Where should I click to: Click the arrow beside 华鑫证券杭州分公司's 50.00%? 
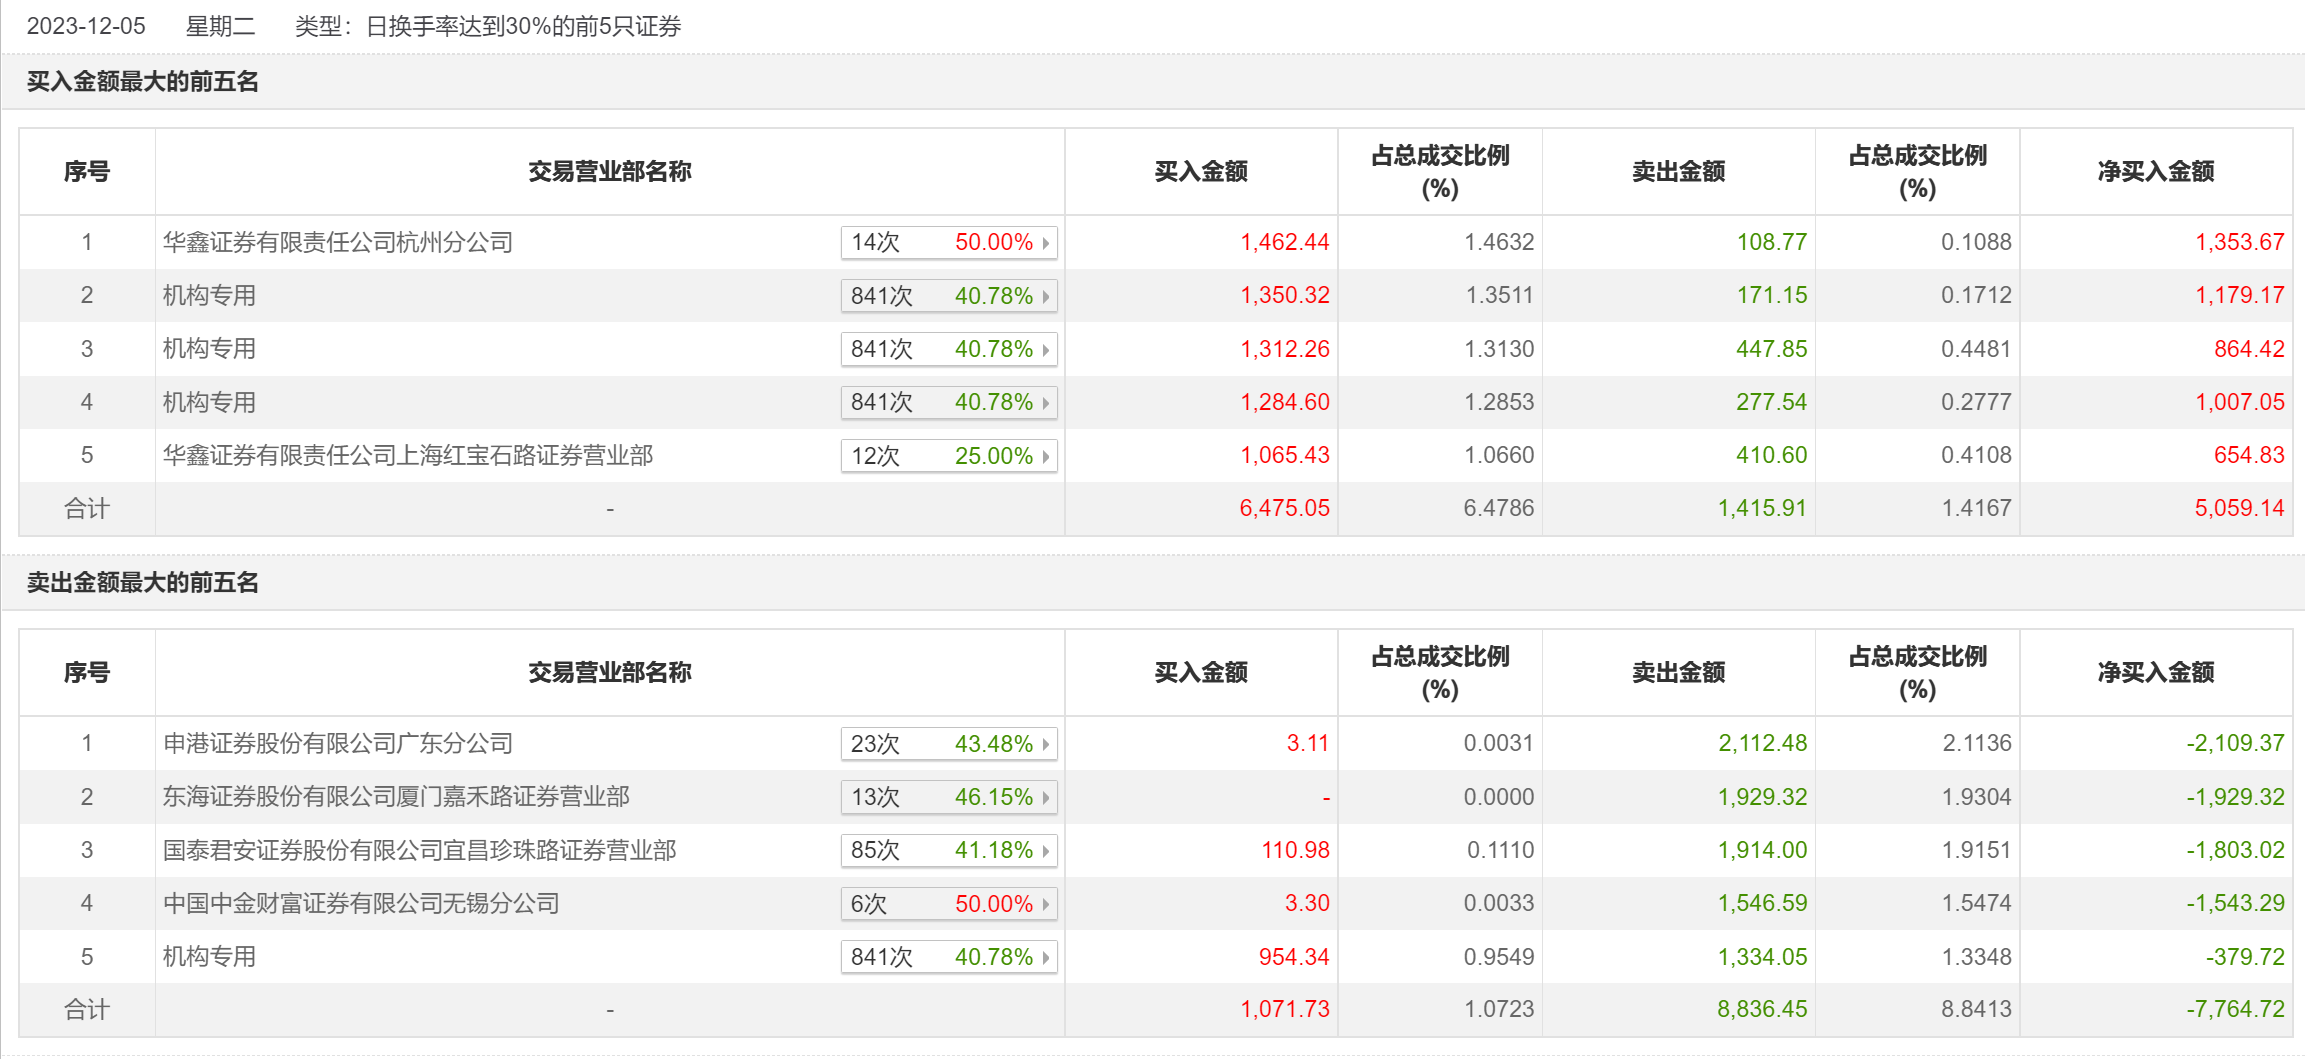click(x=1045, y=243)
